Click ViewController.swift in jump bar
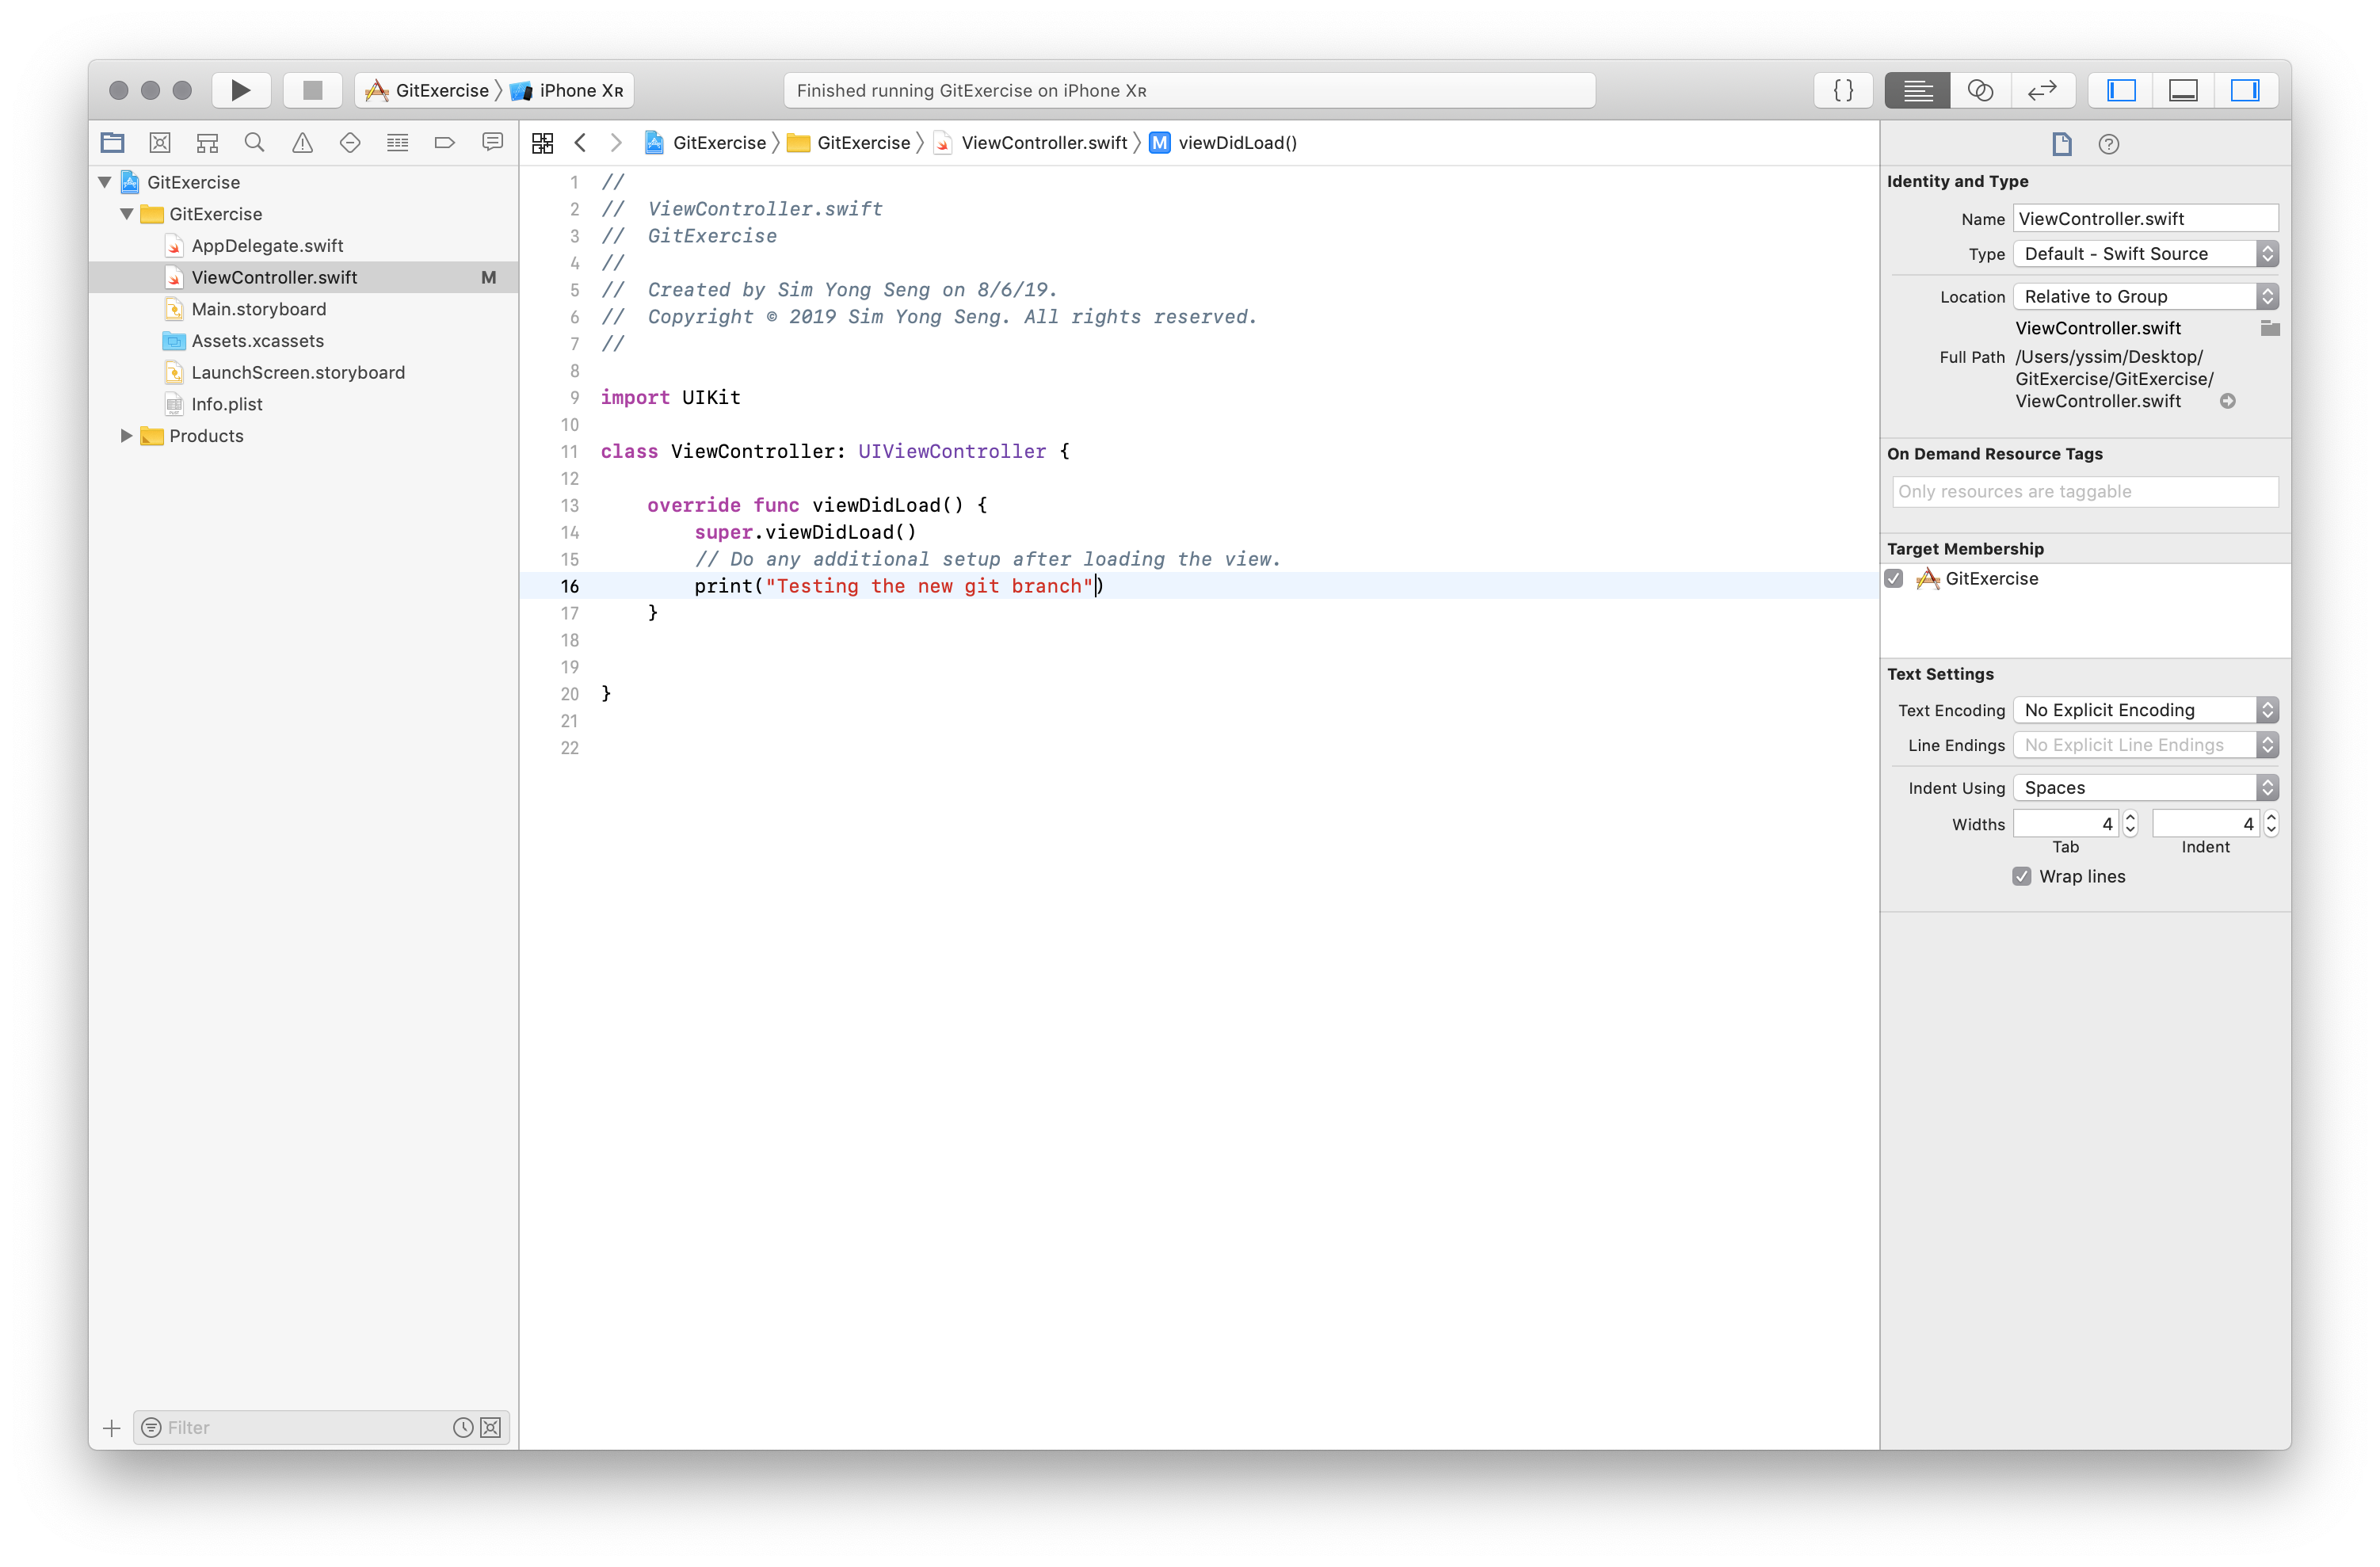Viewport: 2380px width, 1567px height. [1031, 143]
